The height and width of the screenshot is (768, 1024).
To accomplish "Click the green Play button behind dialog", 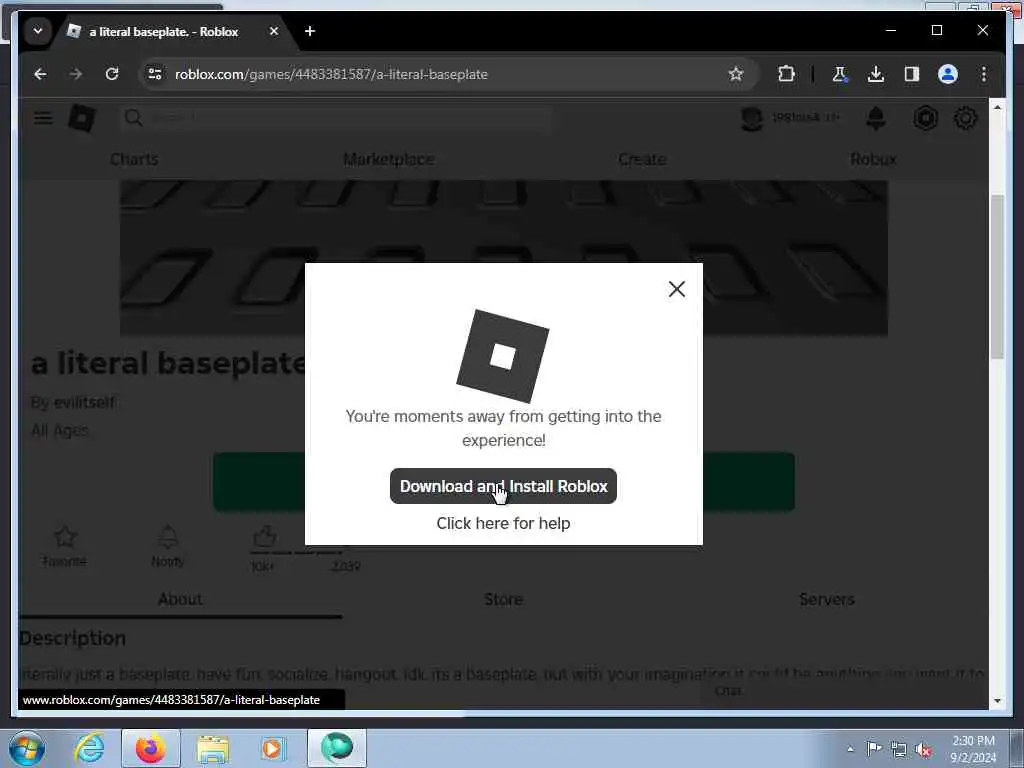I will tap(503, 482).
